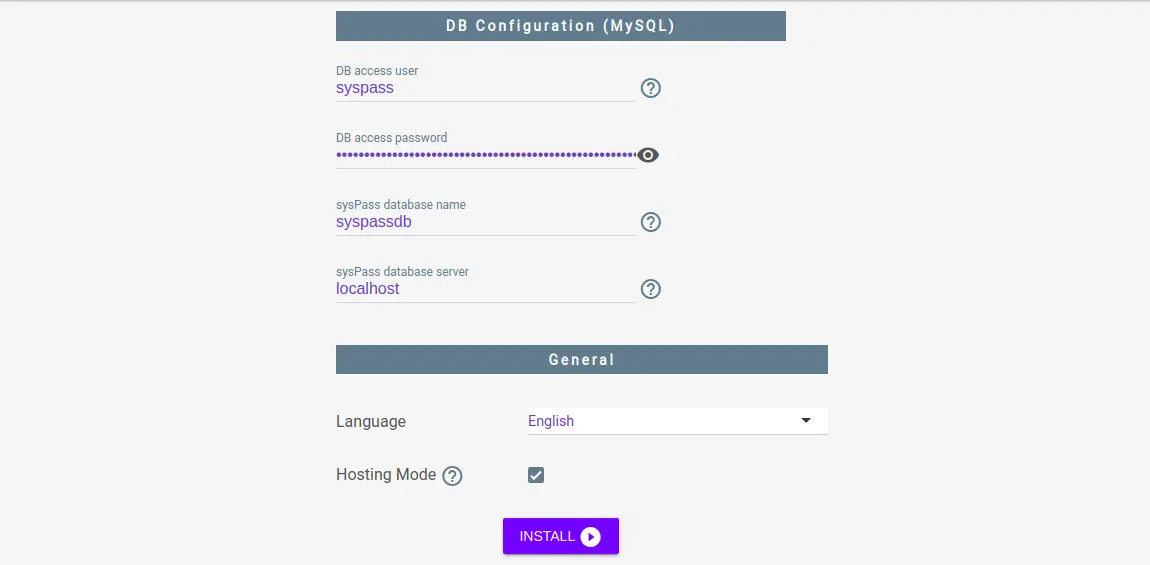Click into the localhost server field
This screenshot has width=1150, height=565.
[486, 289]
